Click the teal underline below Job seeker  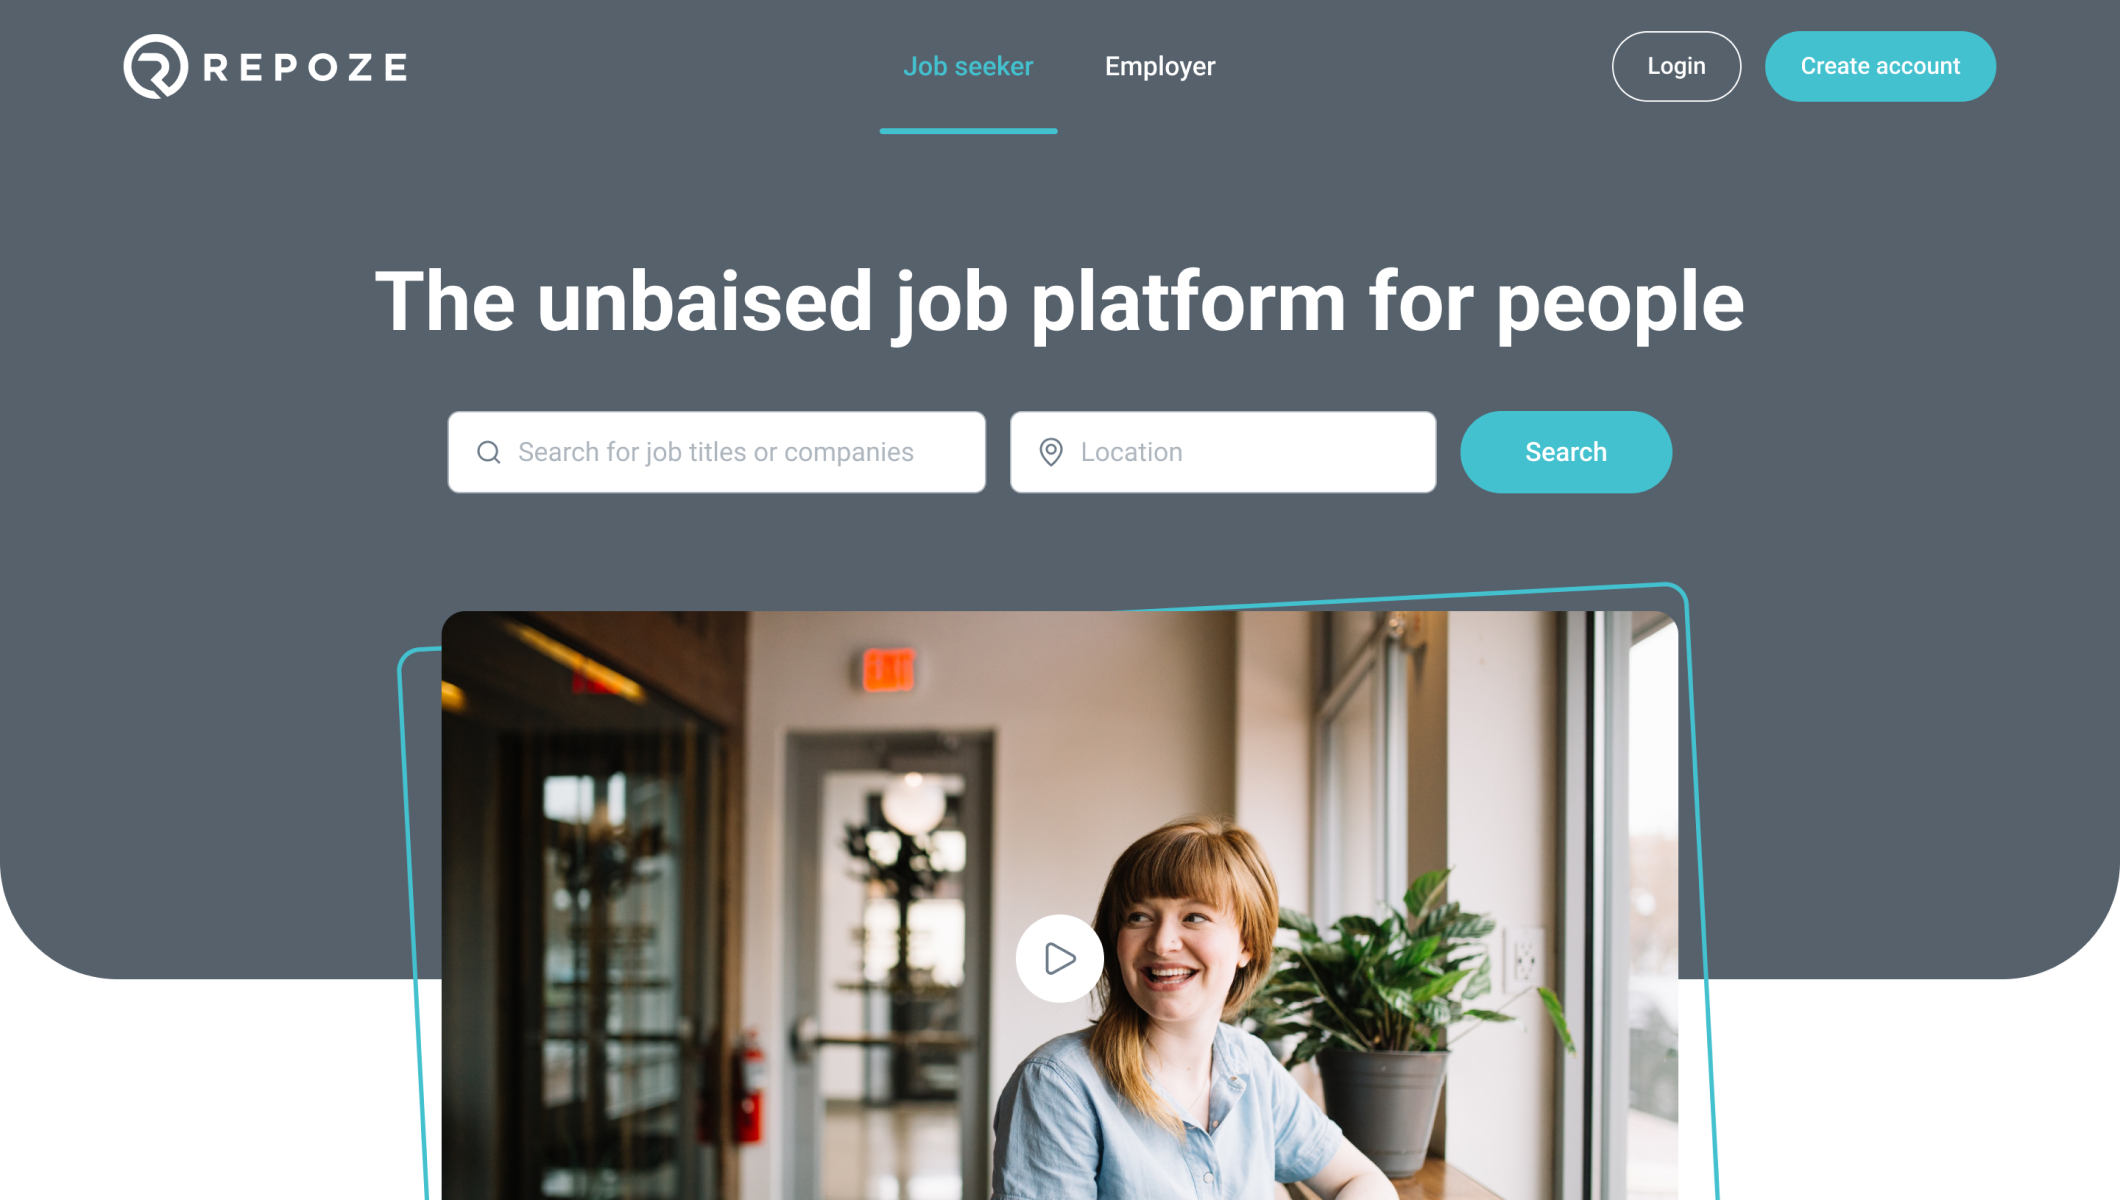[x=968, y=131]
